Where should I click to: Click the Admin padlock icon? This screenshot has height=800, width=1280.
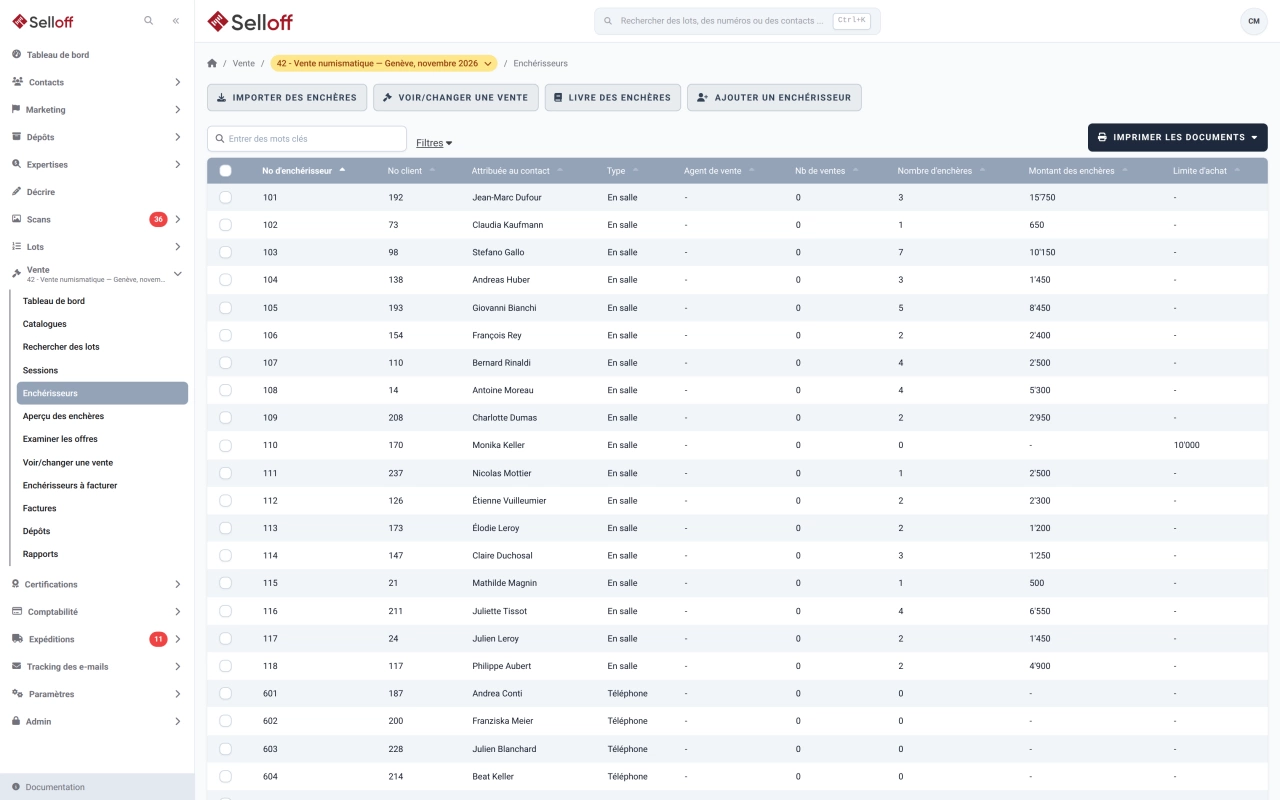pyautogui.click(x=16, y=721)
